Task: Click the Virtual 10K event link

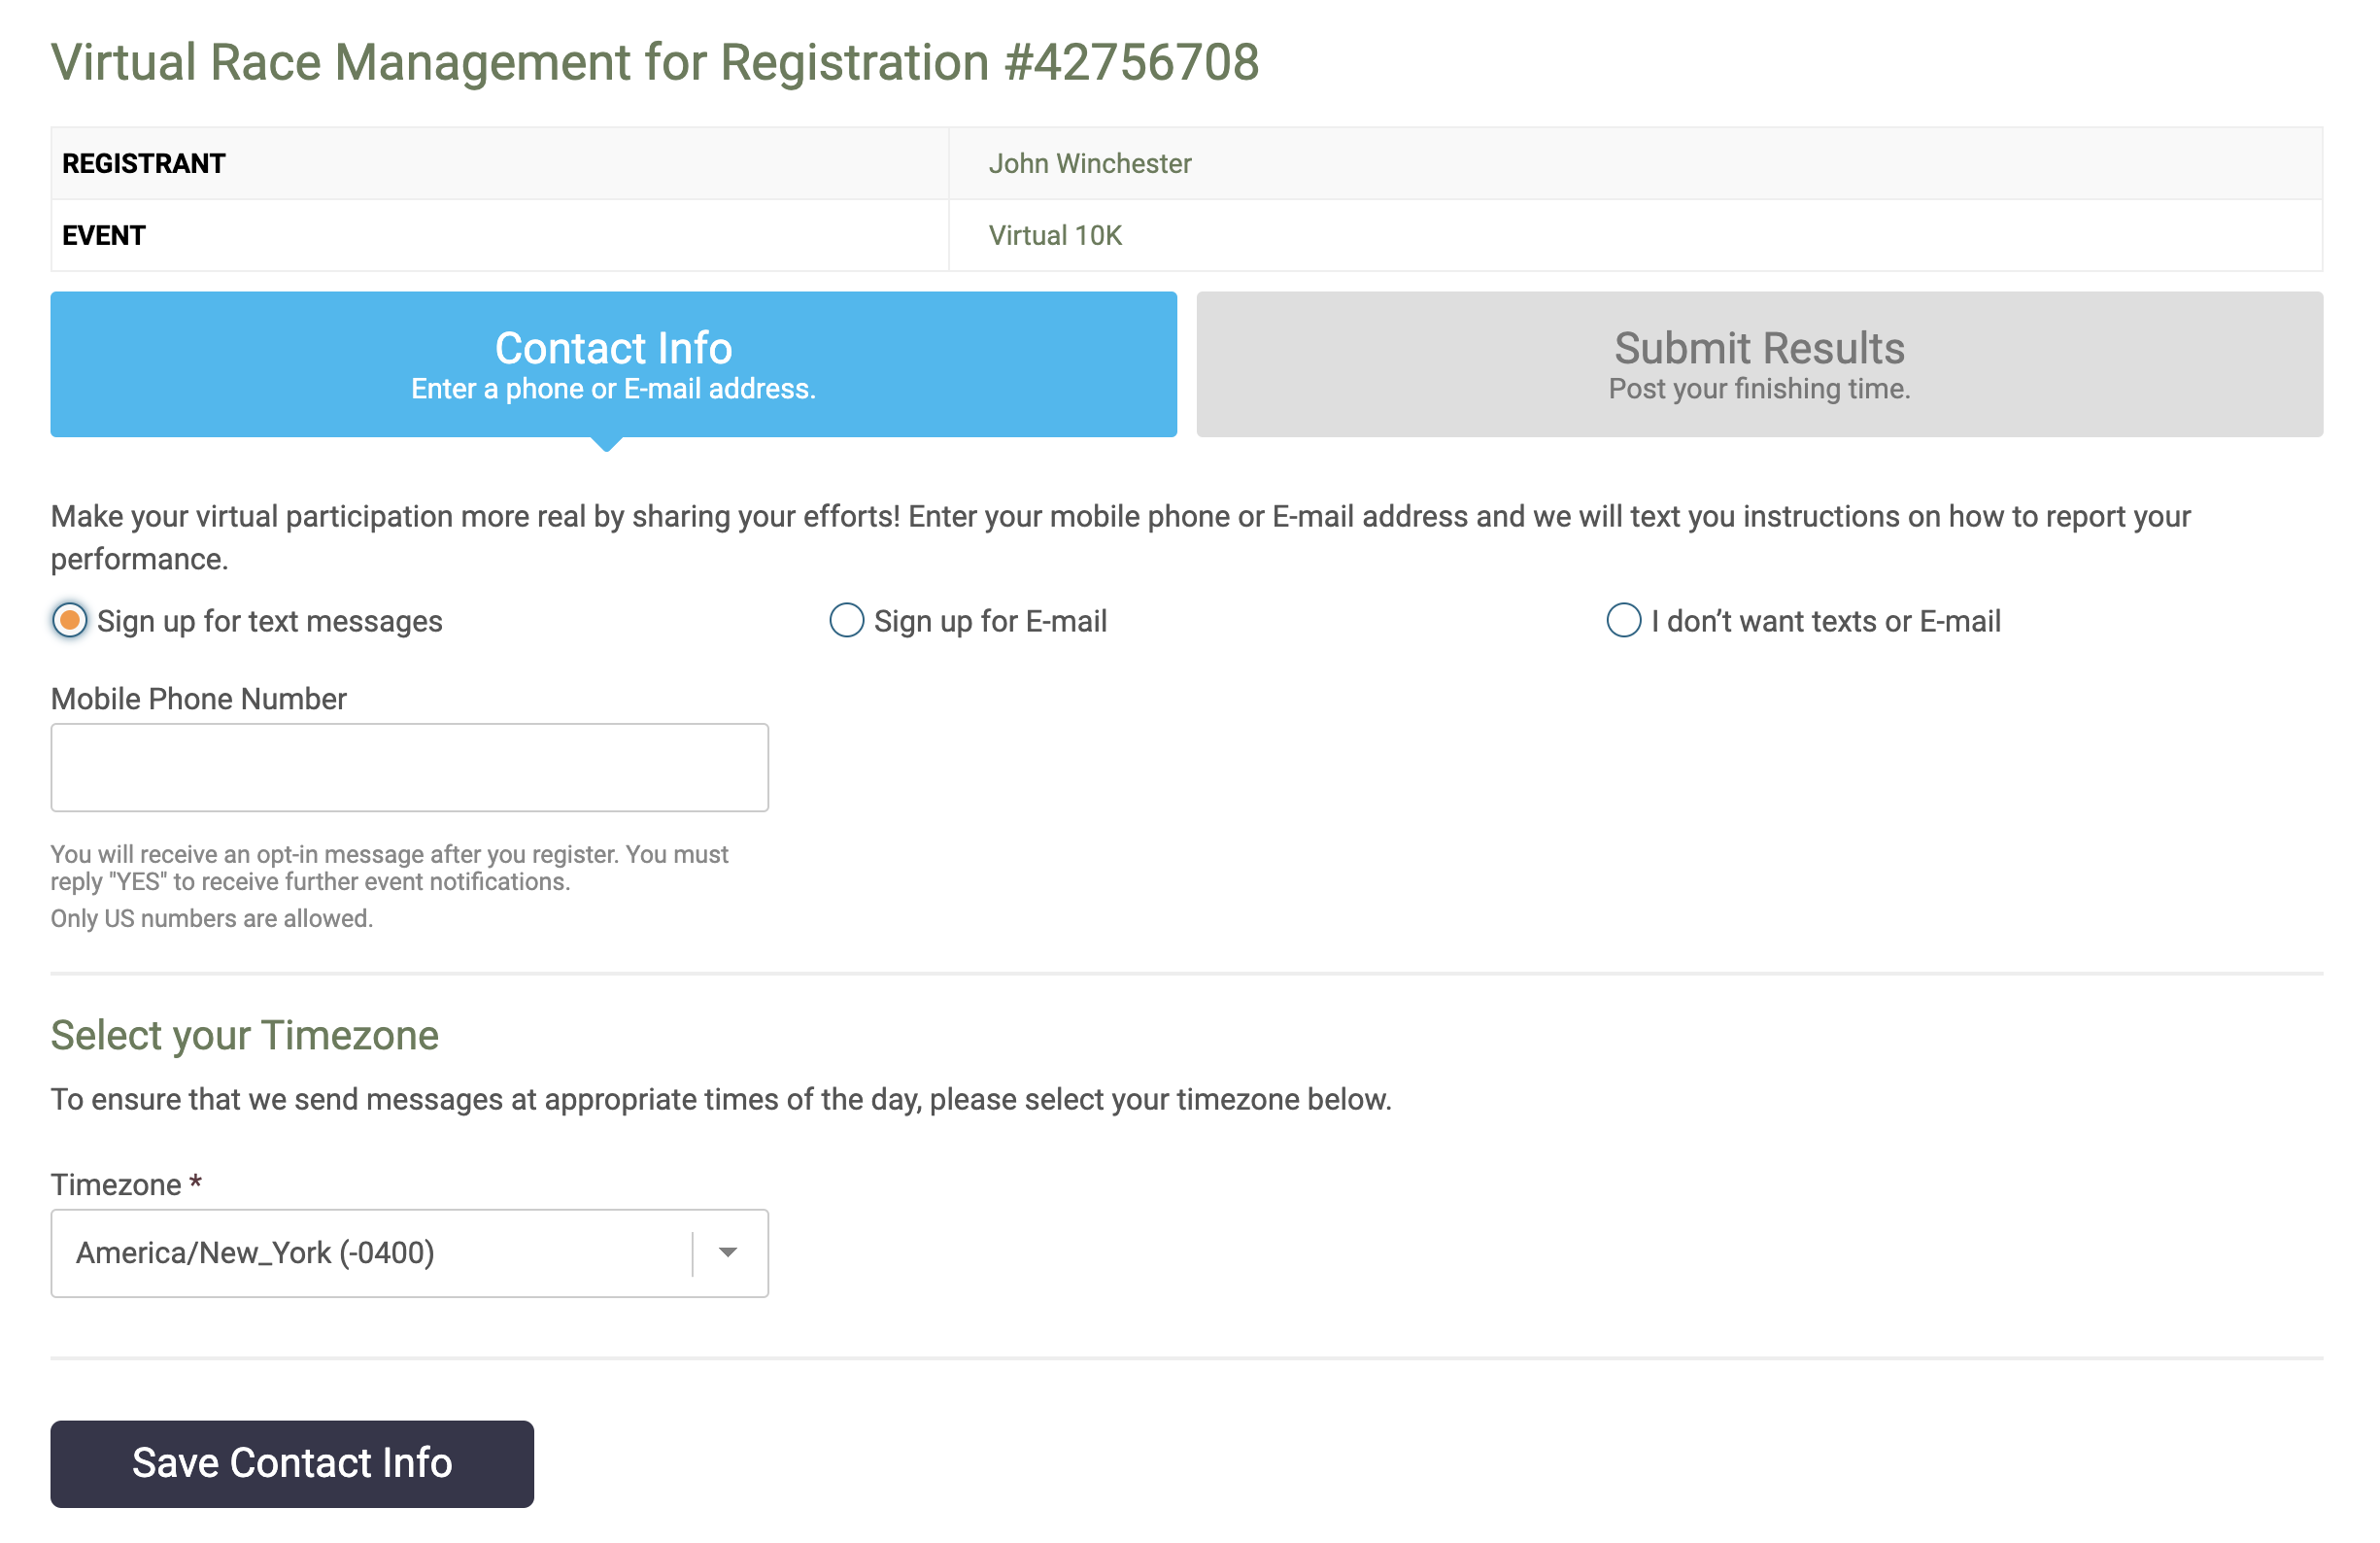Action: click(x=1053, y=234)
